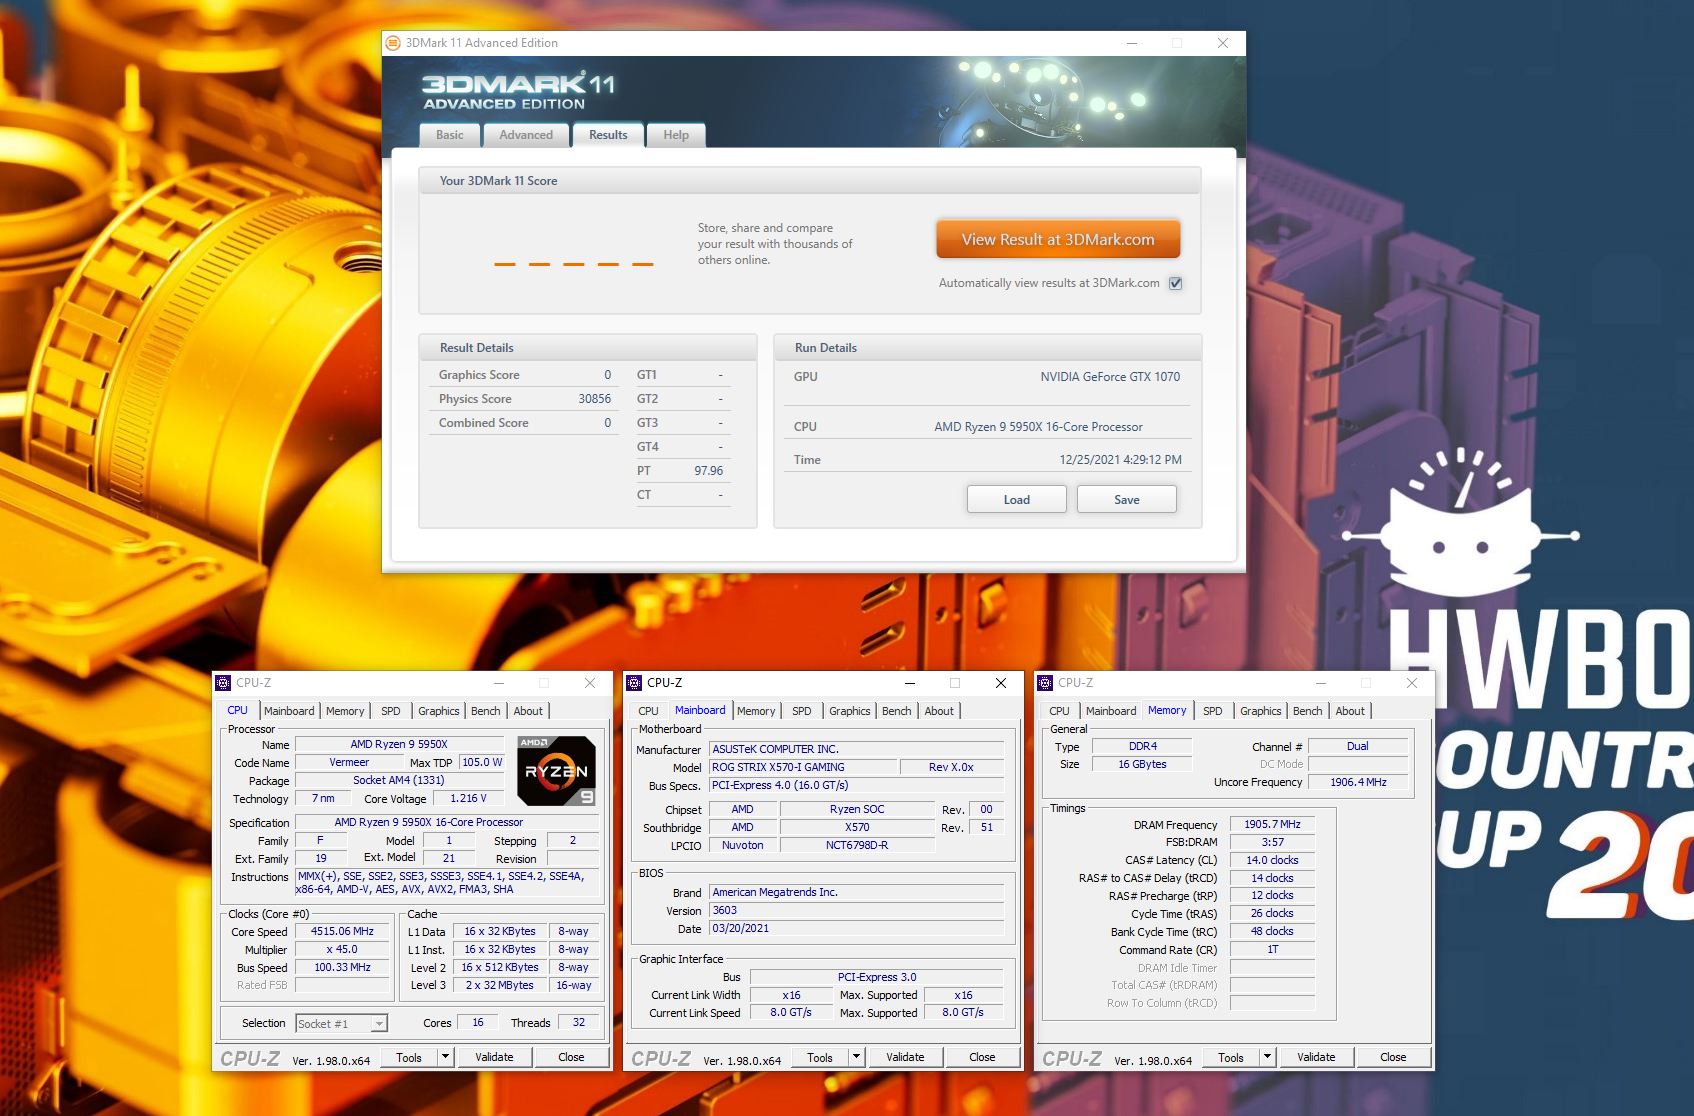The image size is (1694, 1116).
Task: Open the Socket #1 selection dropdown
Action: 342,1023
